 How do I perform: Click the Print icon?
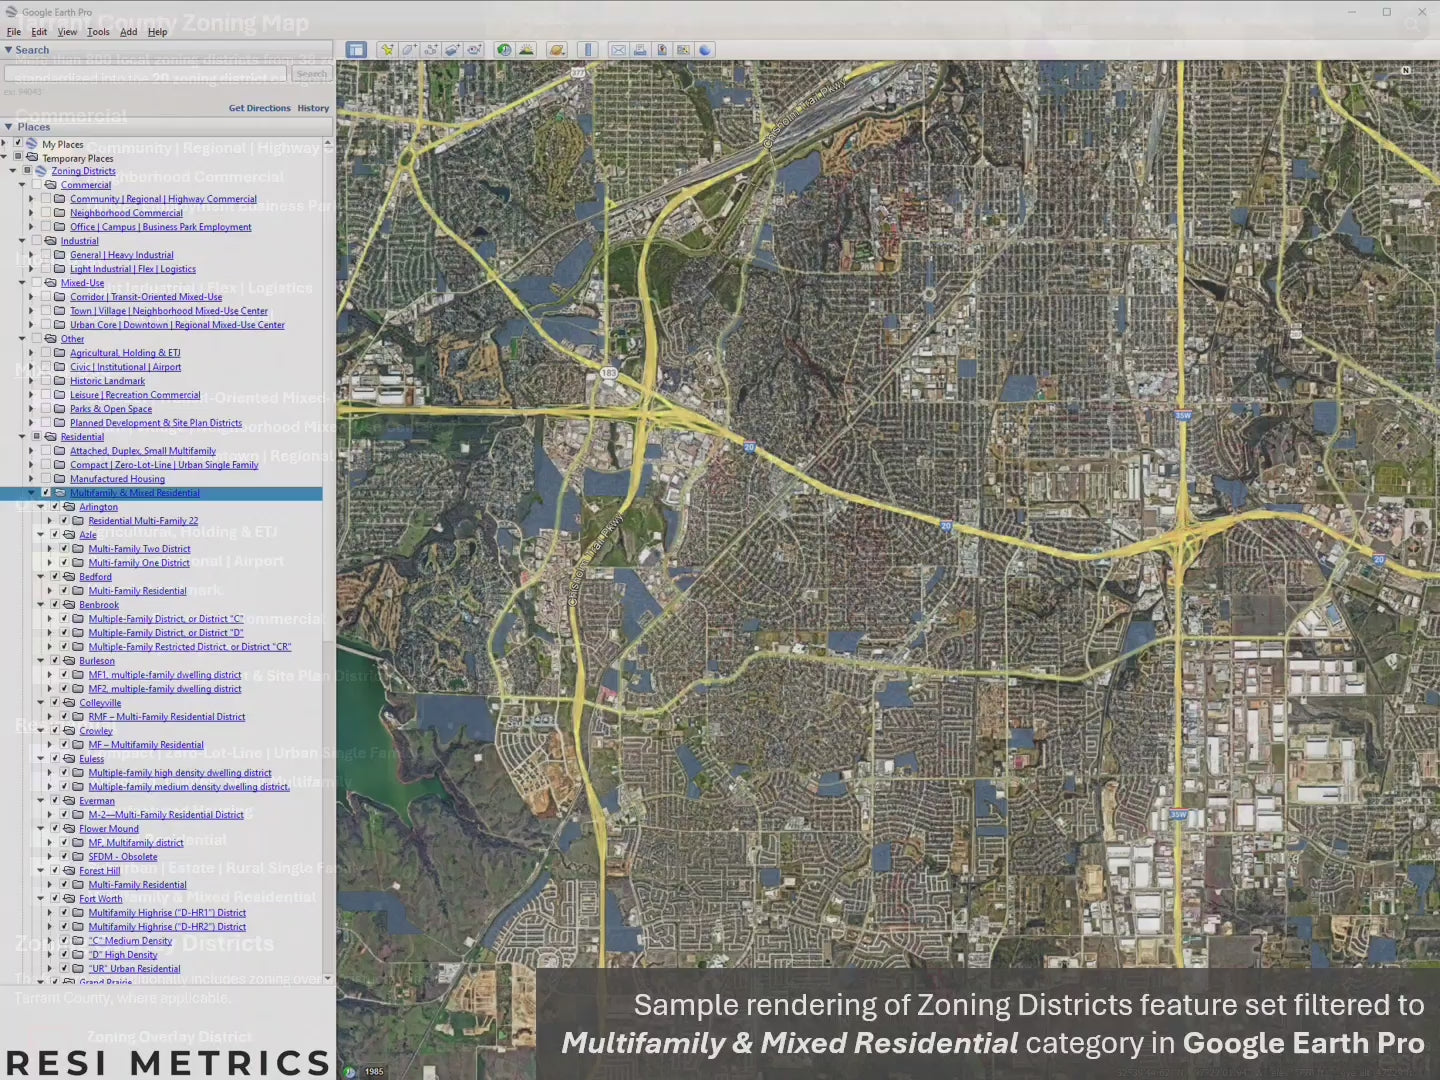[640, 50]
